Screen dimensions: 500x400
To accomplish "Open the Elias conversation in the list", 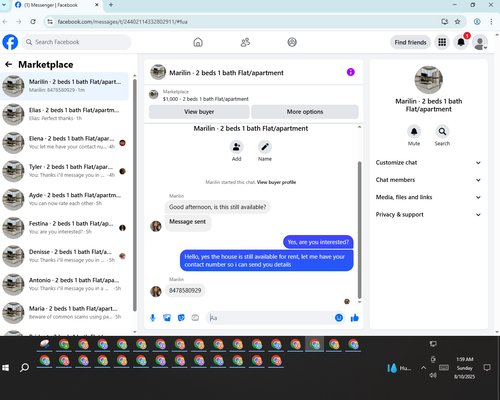I will pyautogui.click(x=65, y=114).
